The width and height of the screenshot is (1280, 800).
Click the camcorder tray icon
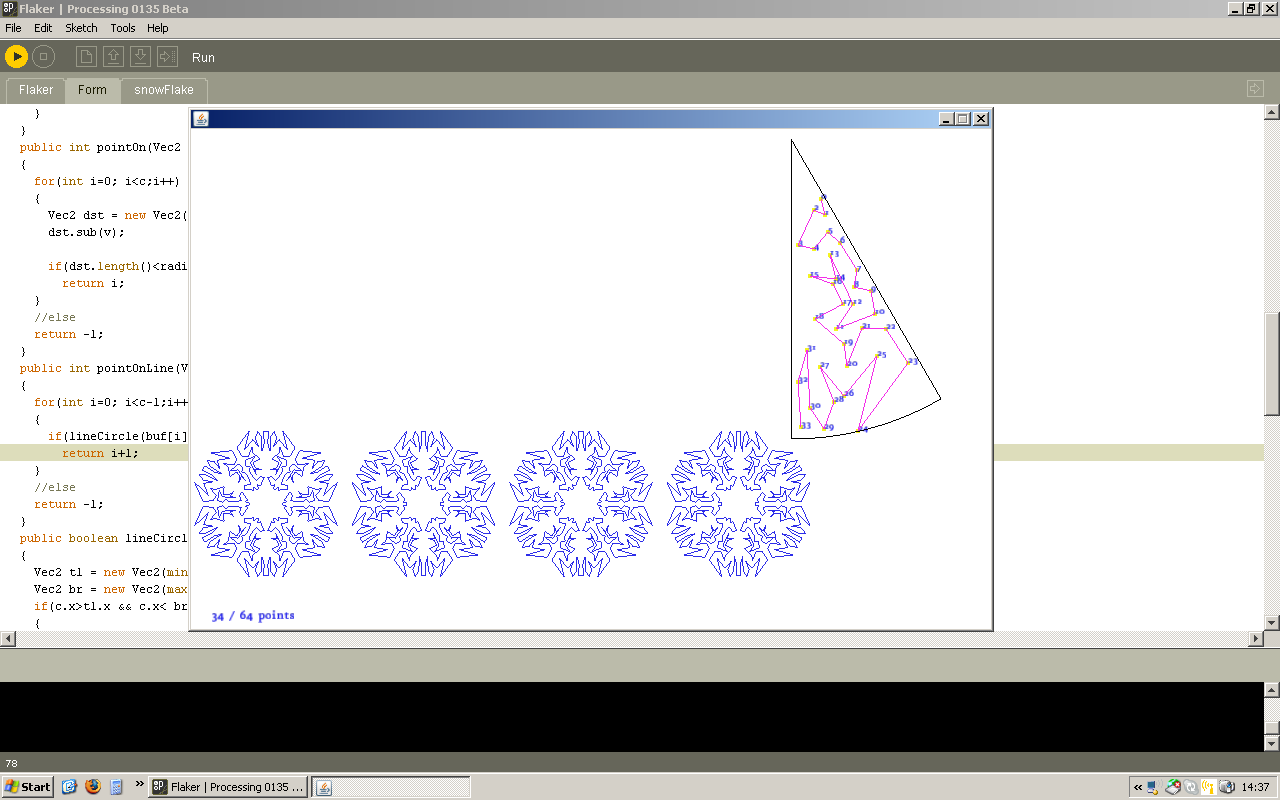[1227, 787]
